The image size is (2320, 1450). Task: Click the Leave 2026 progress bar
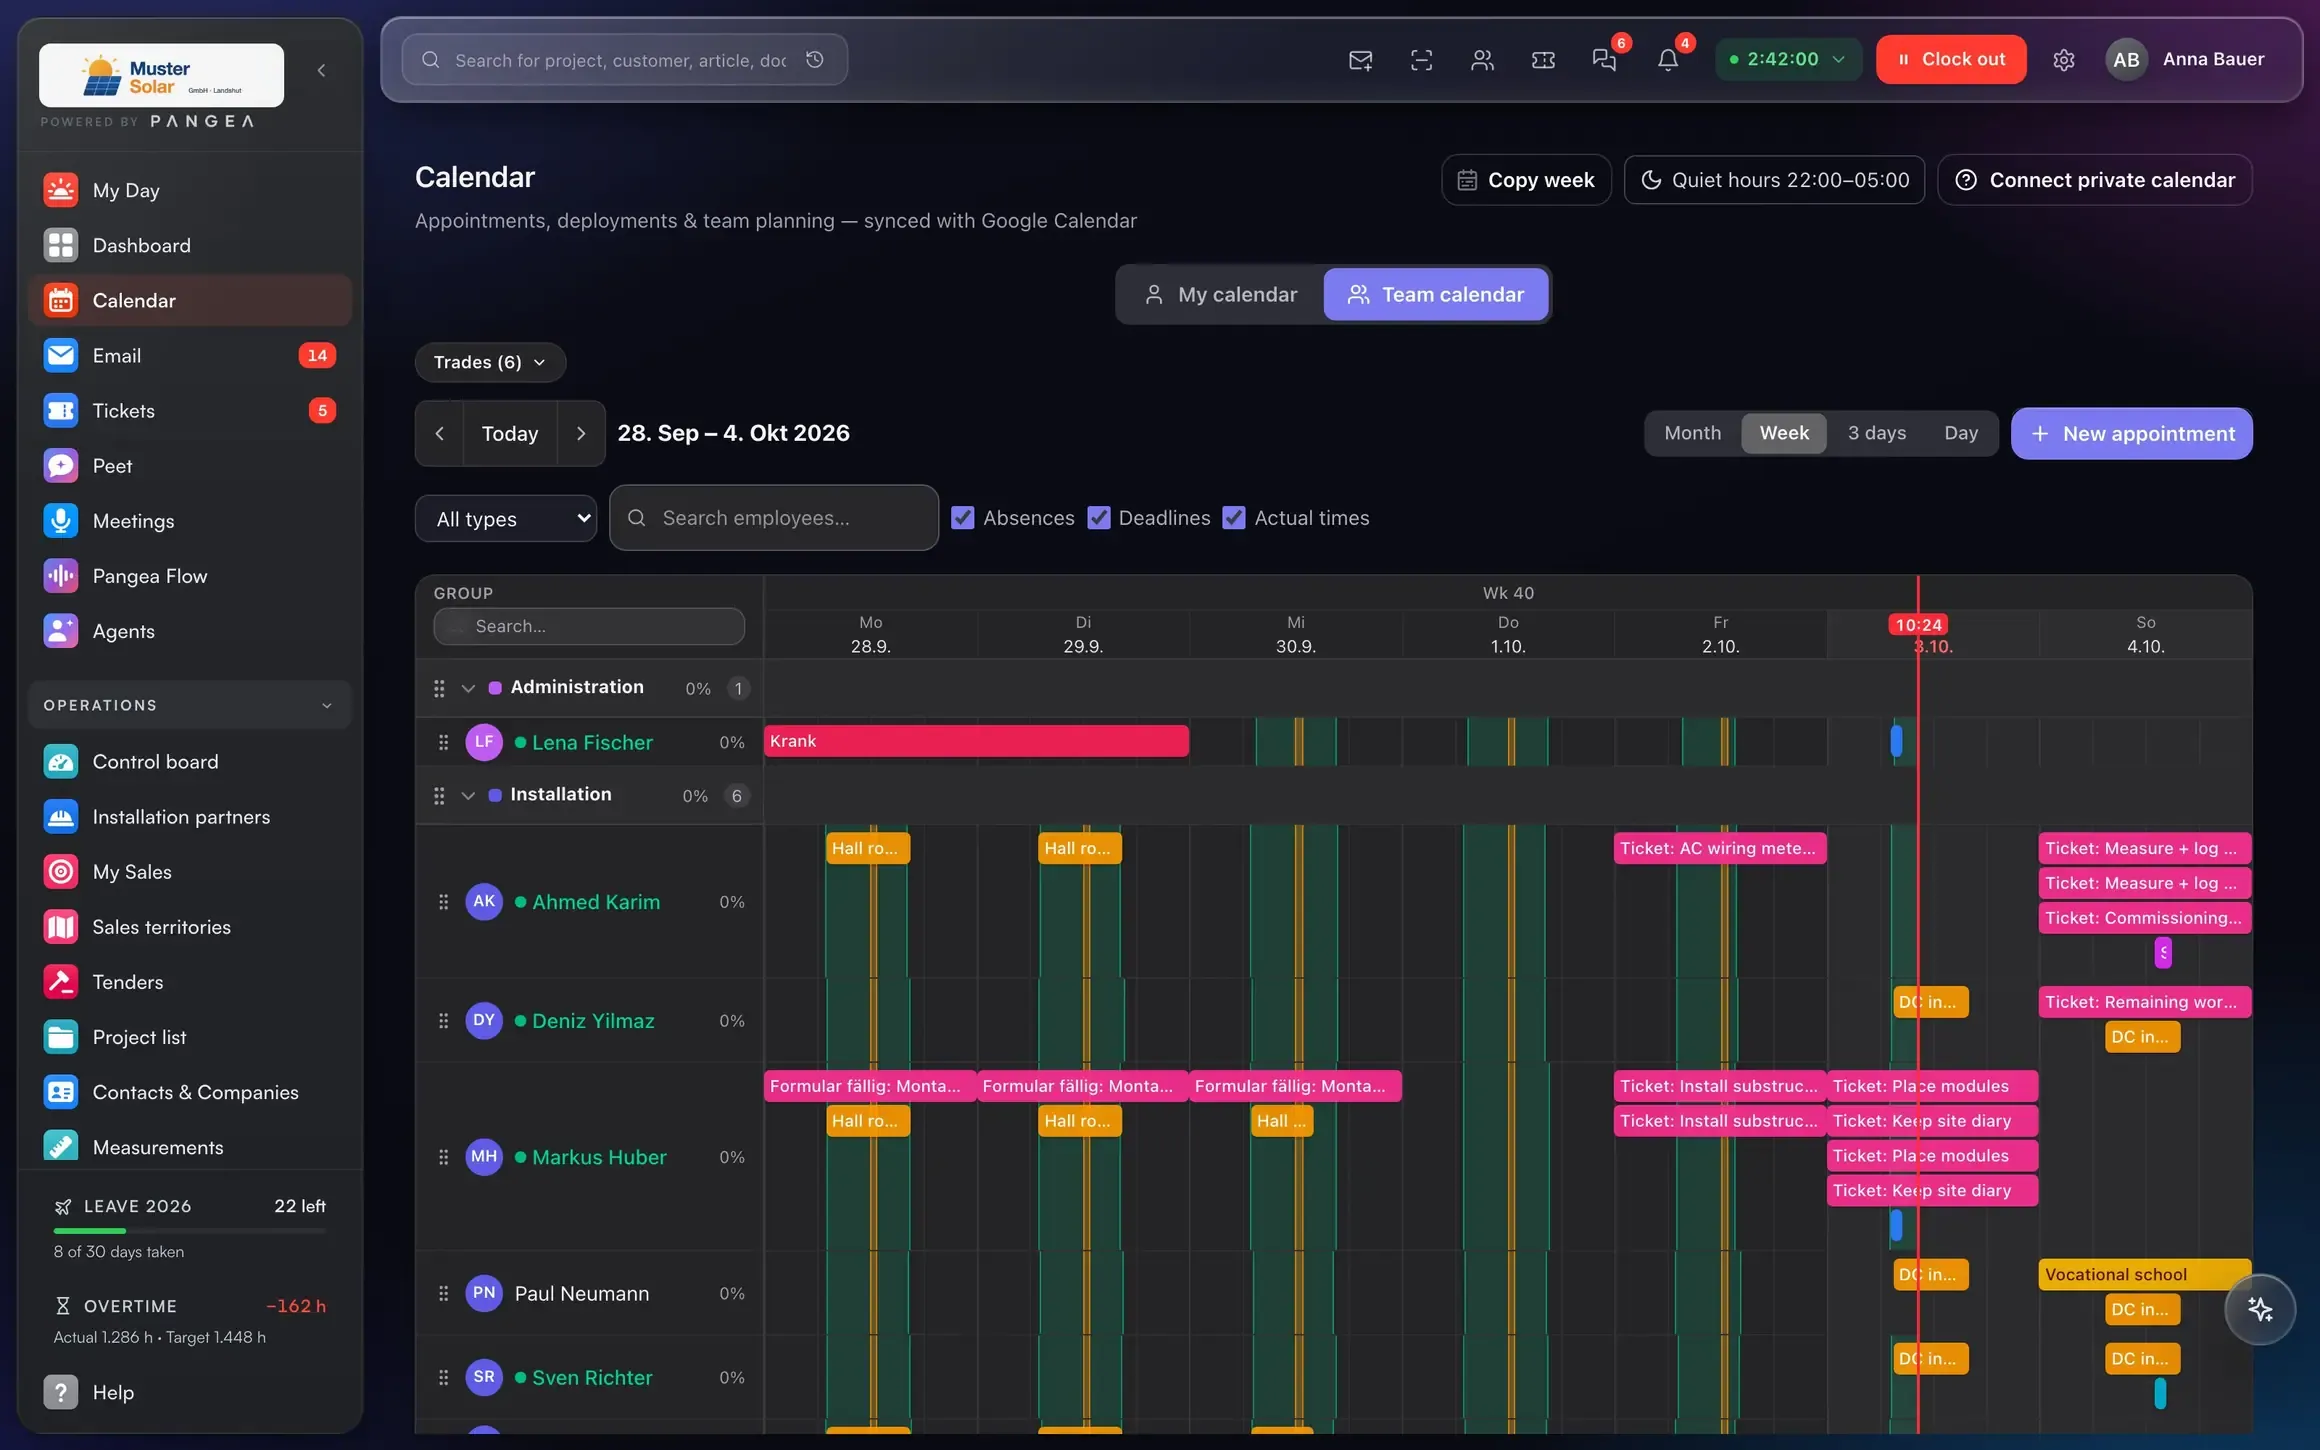click(190, 1230)
